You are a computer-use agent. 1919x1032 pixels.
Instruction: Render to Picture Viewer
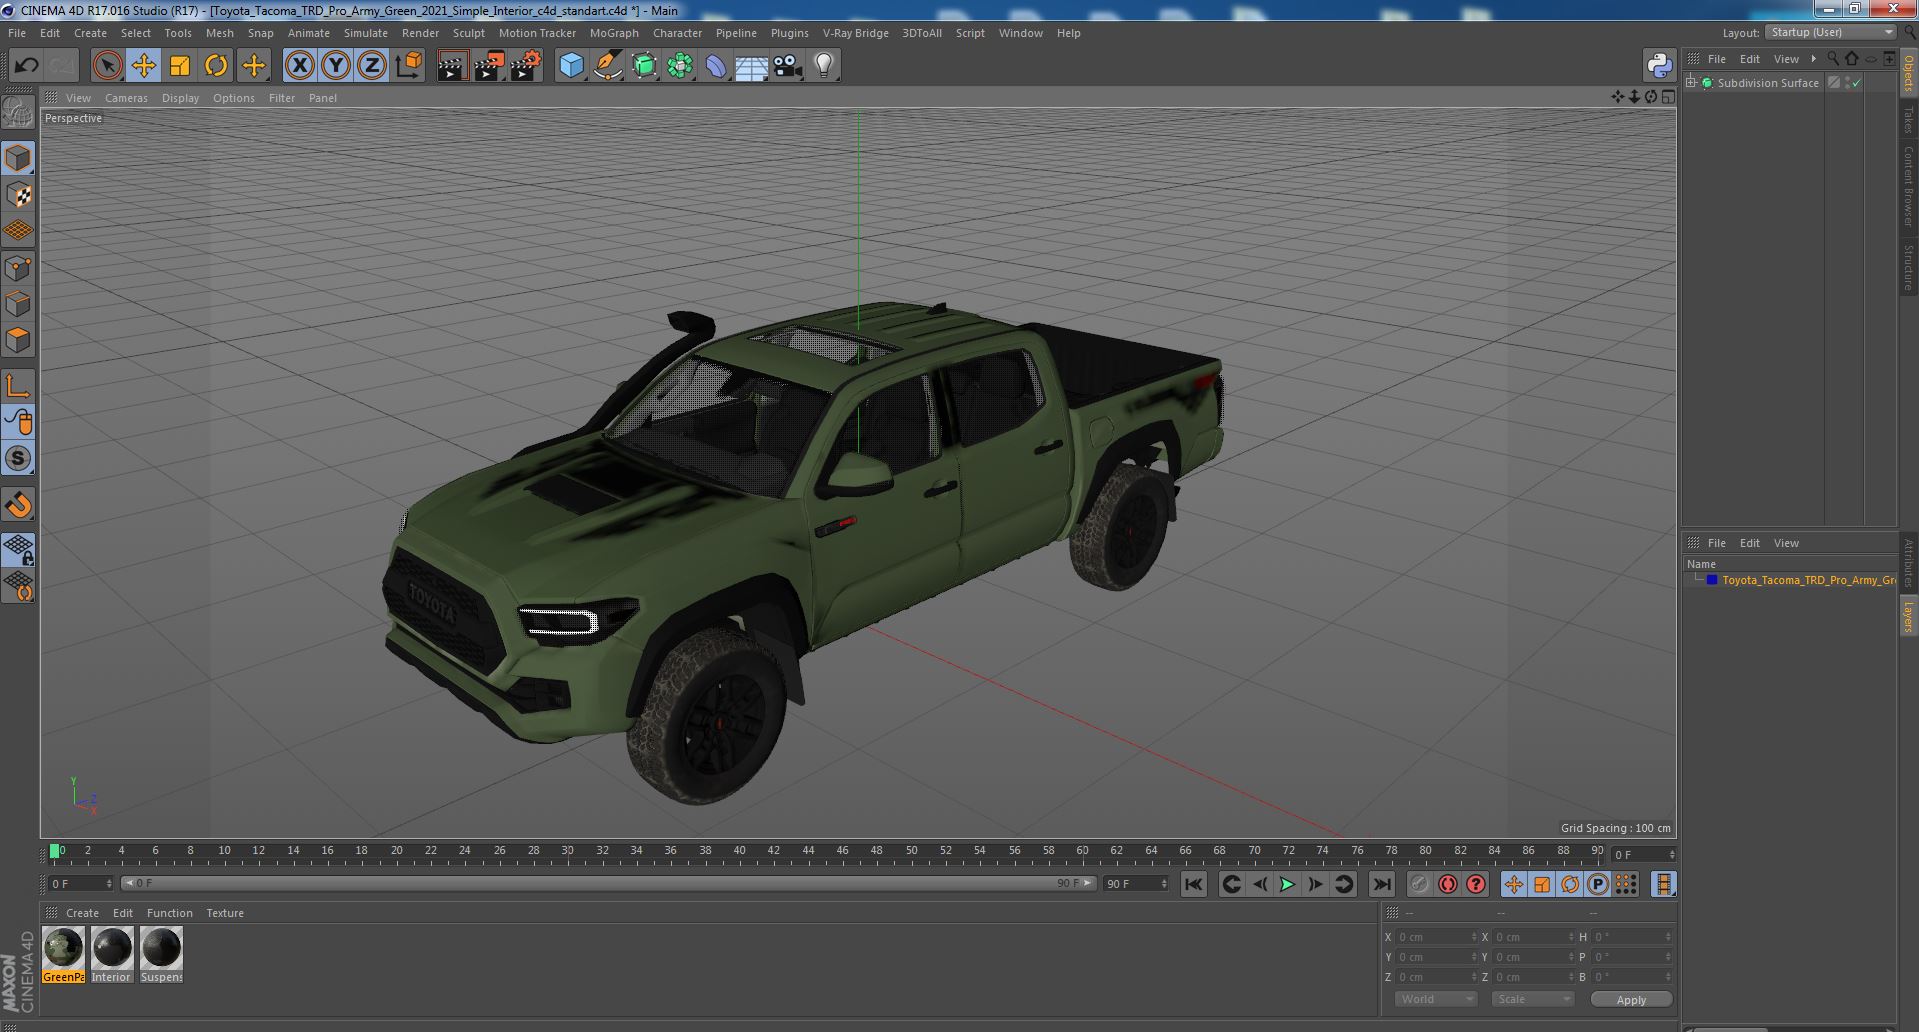coord(489,66)
